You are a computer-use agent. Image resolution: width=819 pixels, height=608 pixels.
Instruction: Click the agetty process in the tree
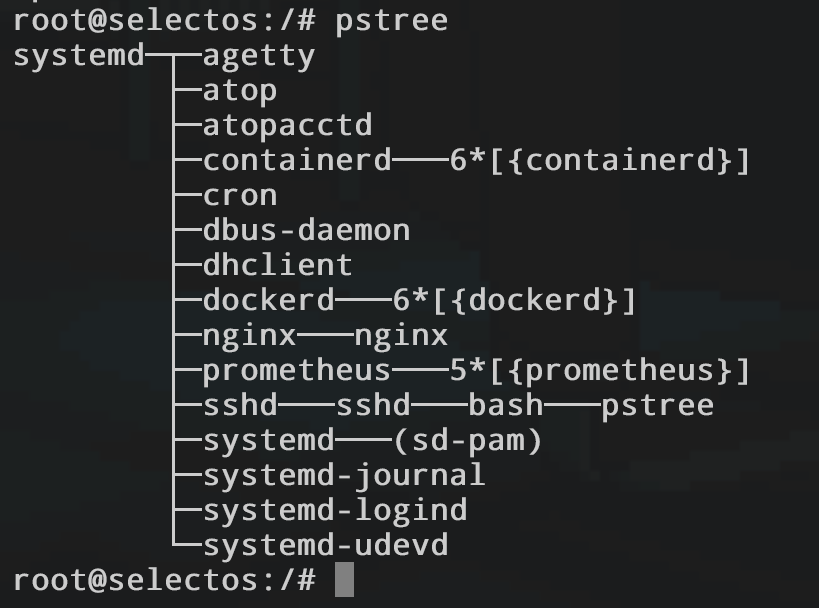pyautogui.click(x=259, y=55)
